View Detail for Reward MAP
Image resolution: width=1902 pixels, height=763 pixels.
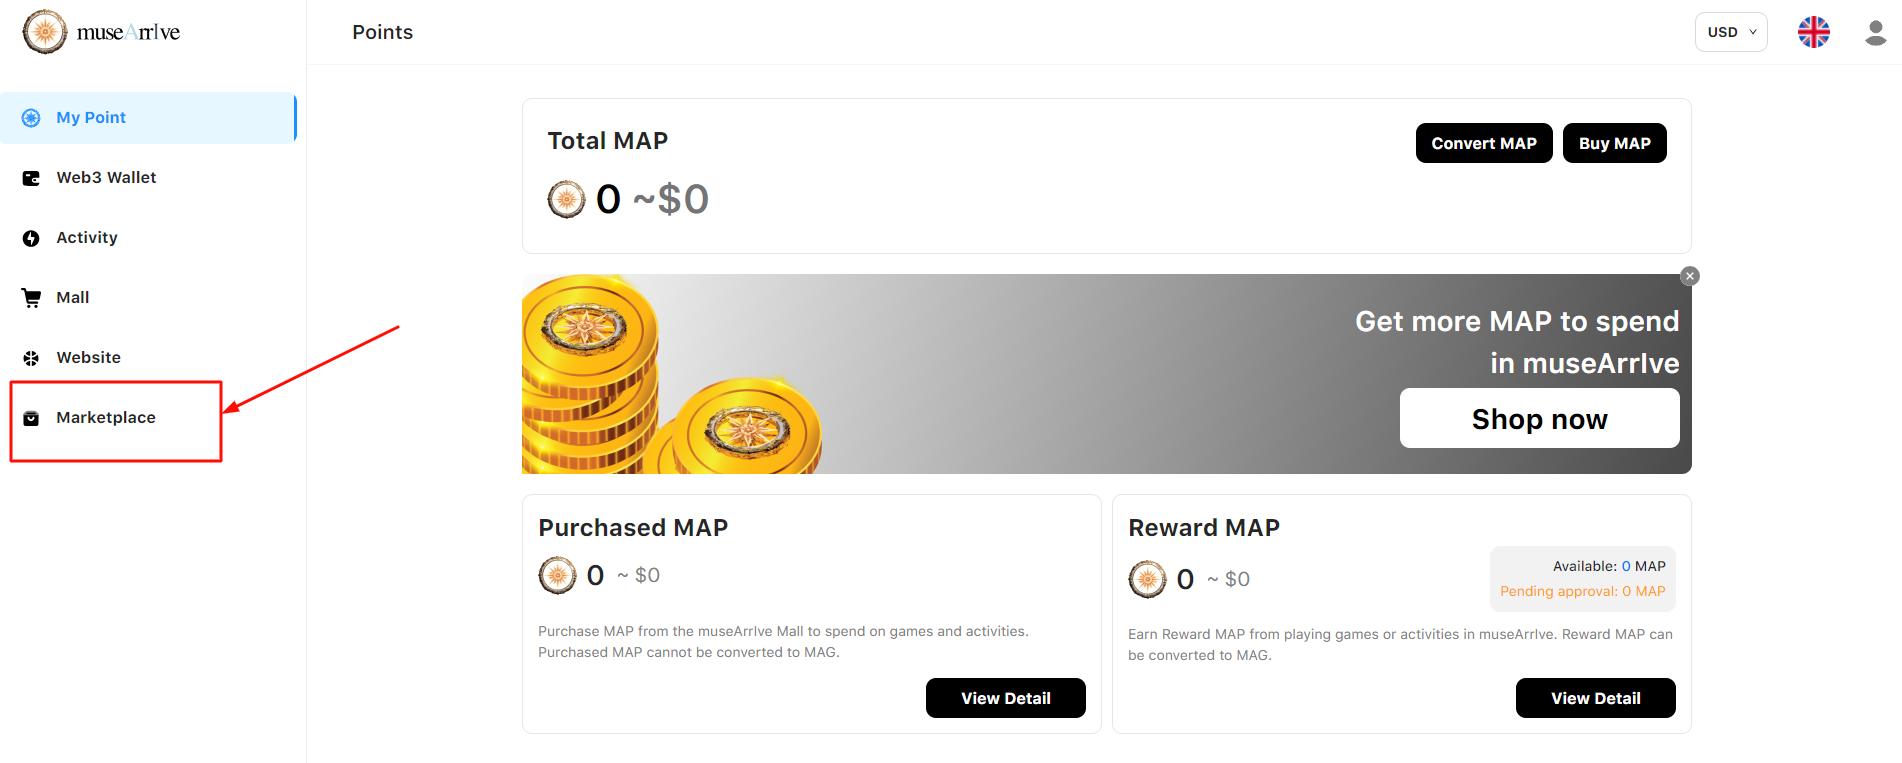coord(1595,698)
